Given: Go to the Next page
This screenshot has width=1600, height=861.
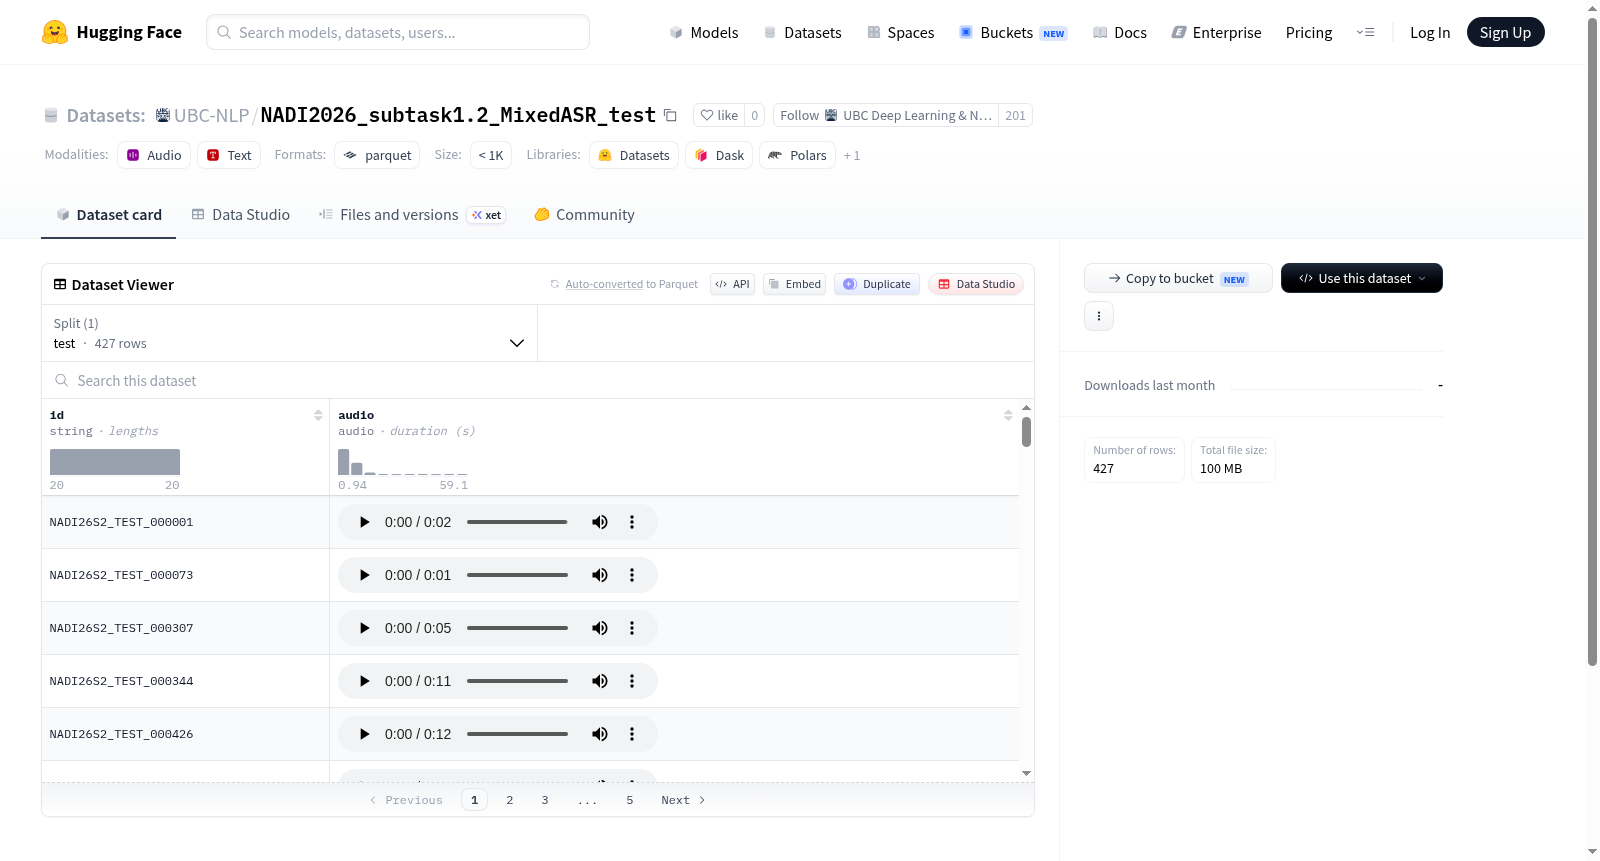Looking at the screenshot, I should (683, 800).
